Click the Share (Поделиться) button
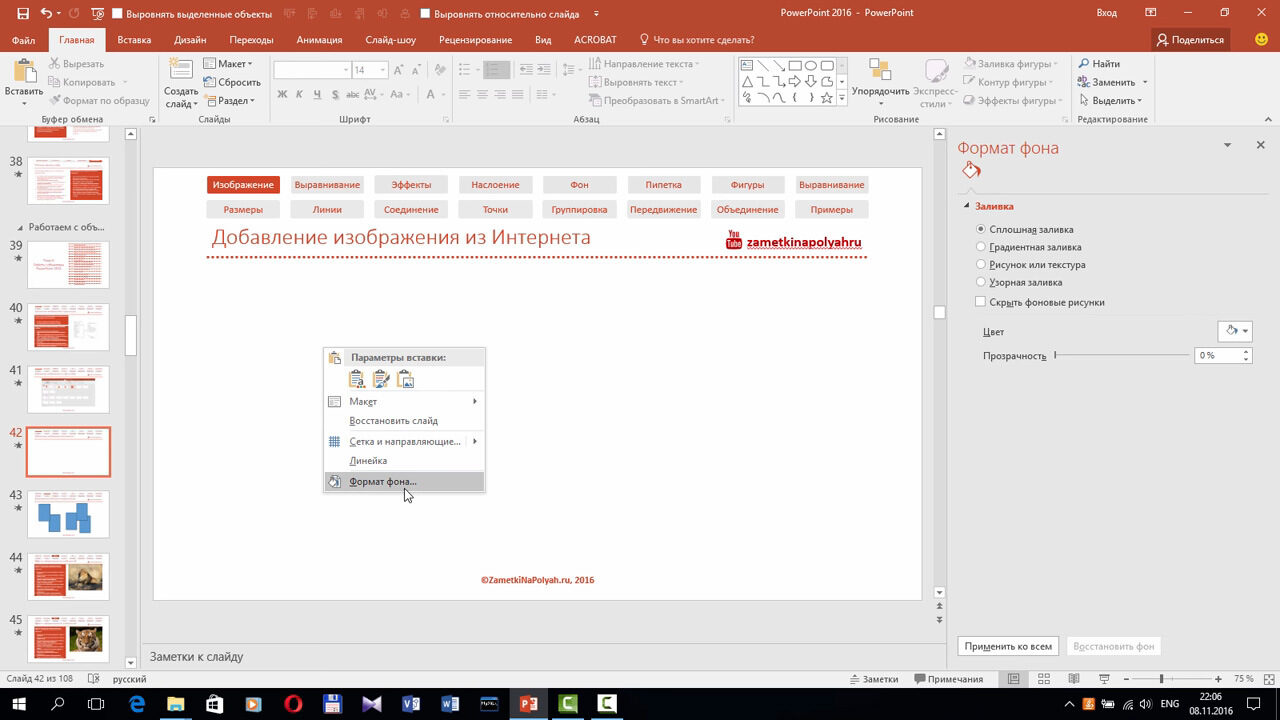This screenshot has width=1280, height=720. click(x=1189, y=40)
